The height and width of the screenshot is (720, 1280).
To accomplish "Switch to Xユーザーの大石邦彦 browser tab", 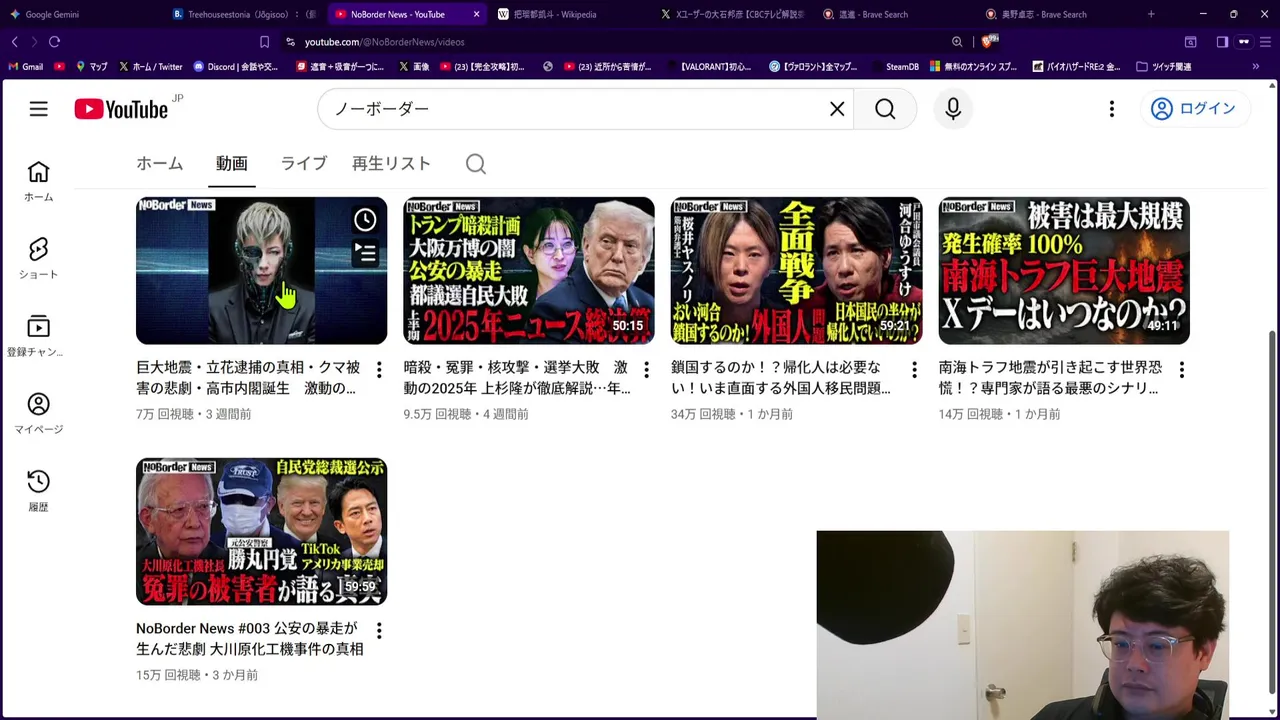I will tap(733, 14).
